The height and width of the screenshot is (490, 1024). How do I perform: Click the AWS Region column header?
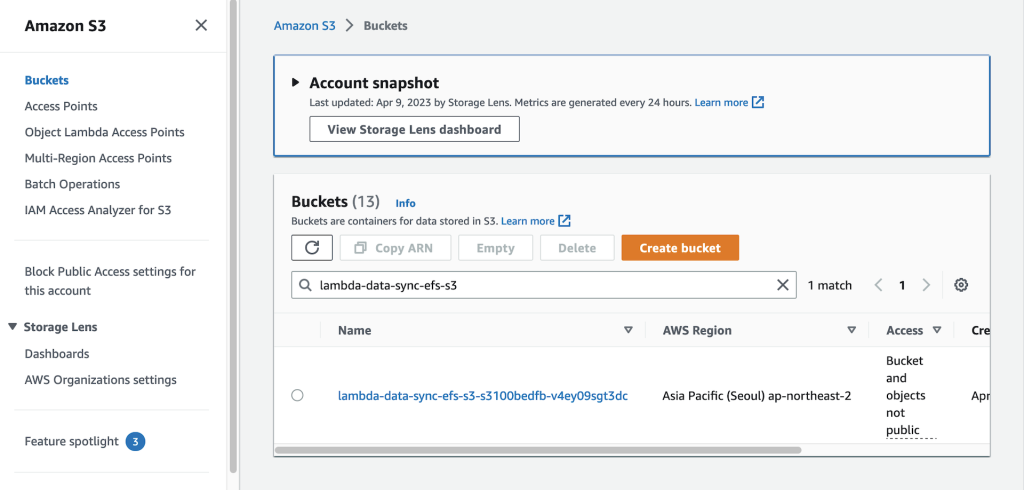pyautogui.click(x=697, y=330)
